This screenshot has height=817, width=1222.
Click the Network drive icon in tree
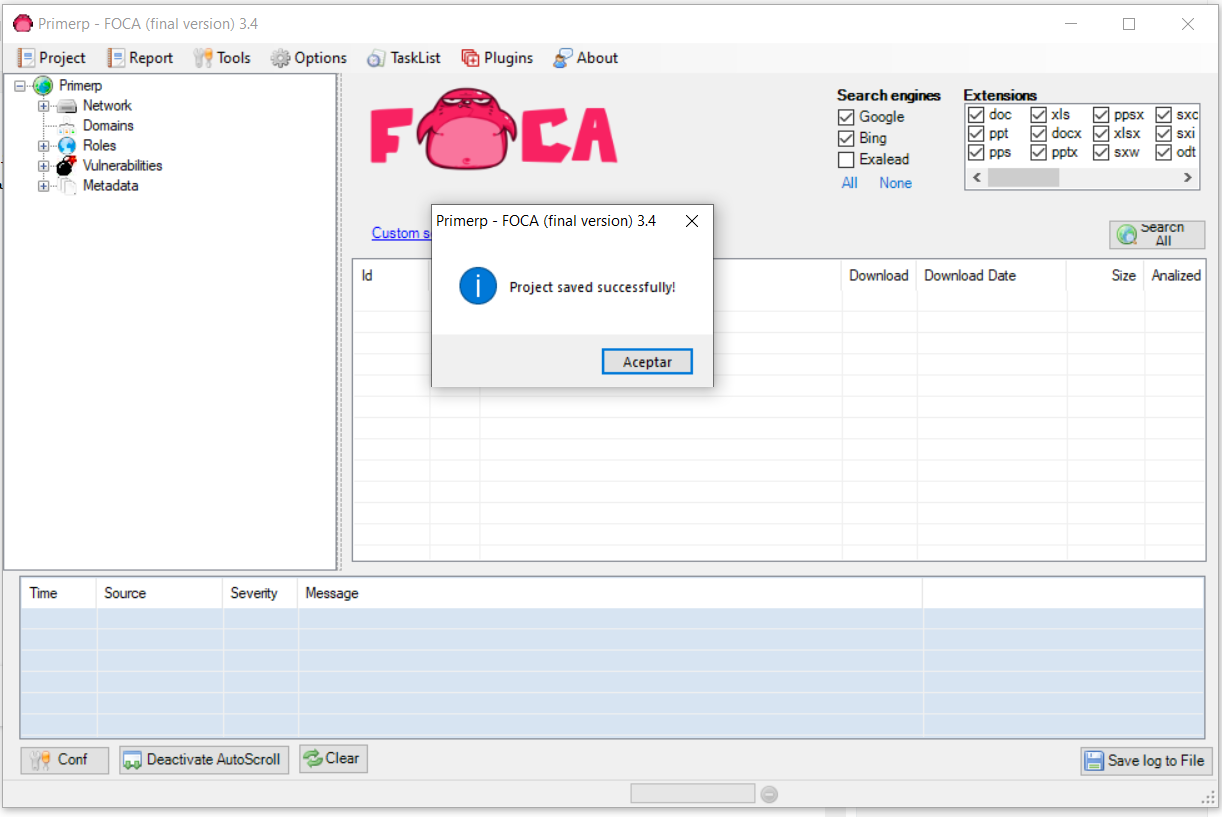67,106
